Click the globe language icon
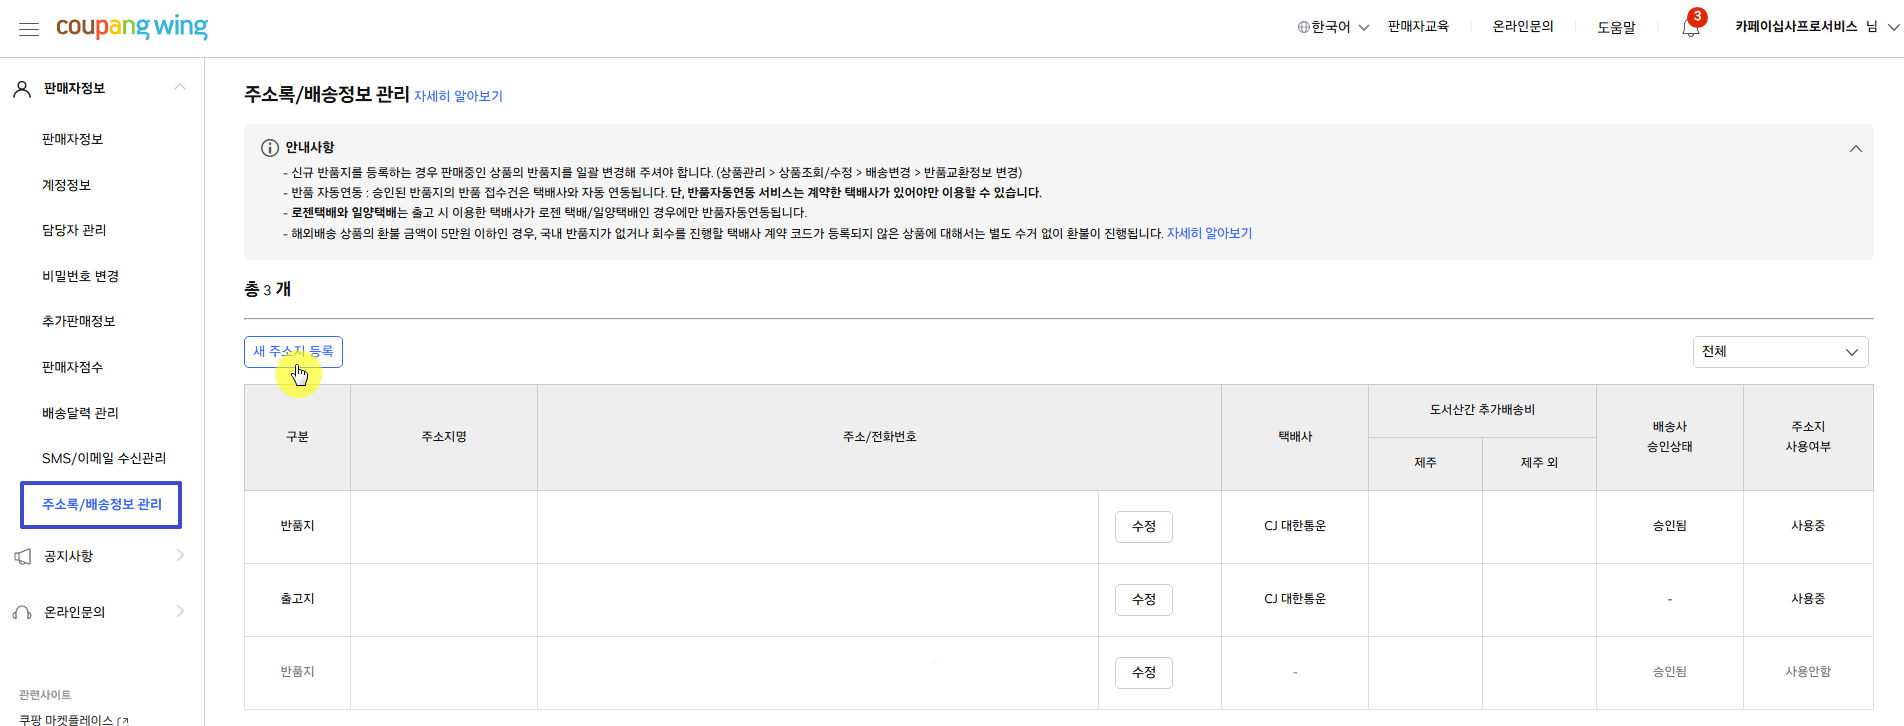The width and height of the screenshot is (1904, 726). click(x=1304, y=28)
